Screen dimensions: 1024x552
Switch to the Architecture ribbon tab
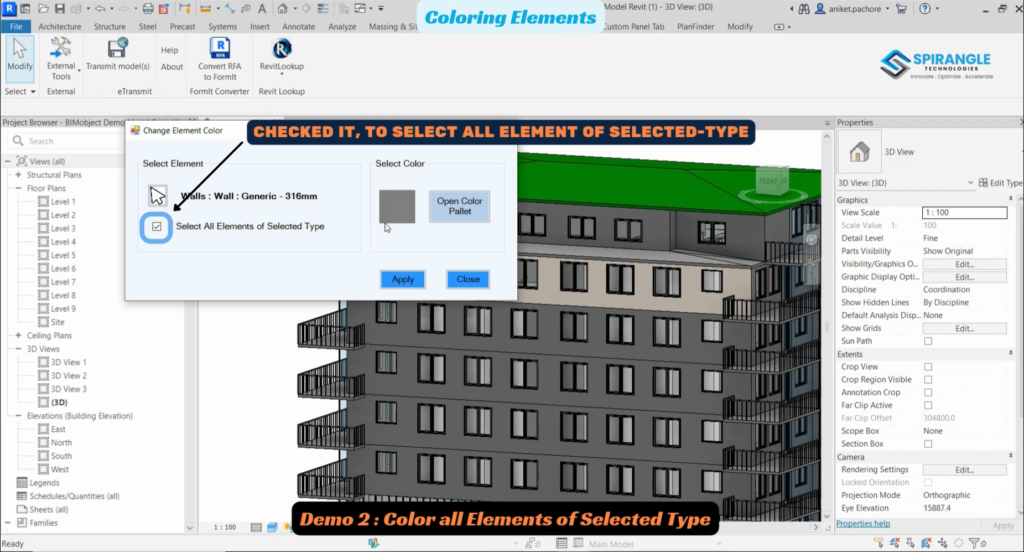tap(59, 27)
